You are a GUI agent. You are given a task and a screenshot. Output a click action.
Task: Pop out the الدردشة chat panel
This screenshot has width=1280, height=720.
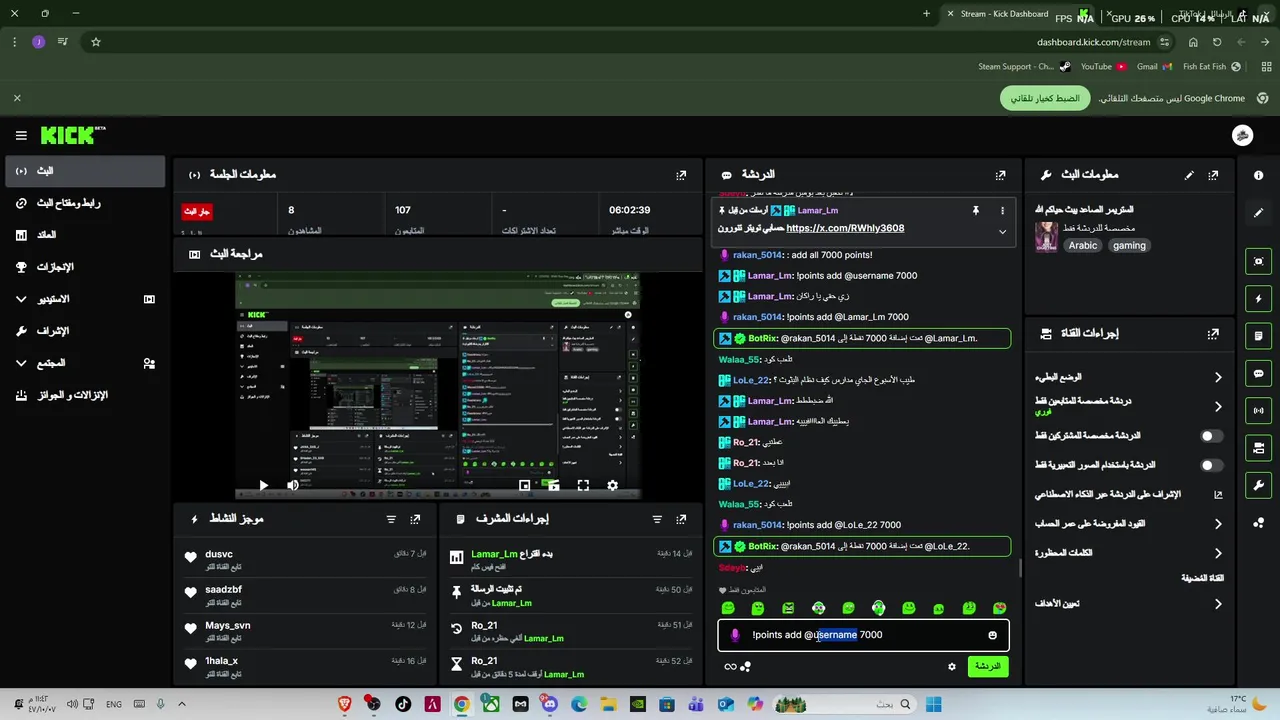(1000, 175)
